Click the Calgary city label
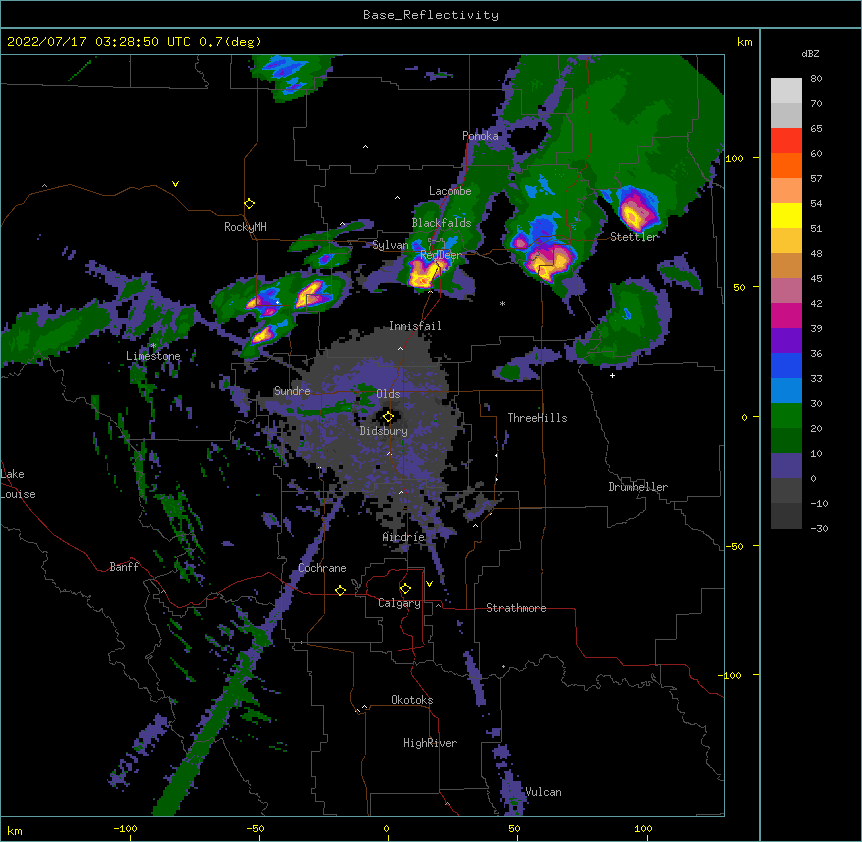 click(x=399, y=603)
